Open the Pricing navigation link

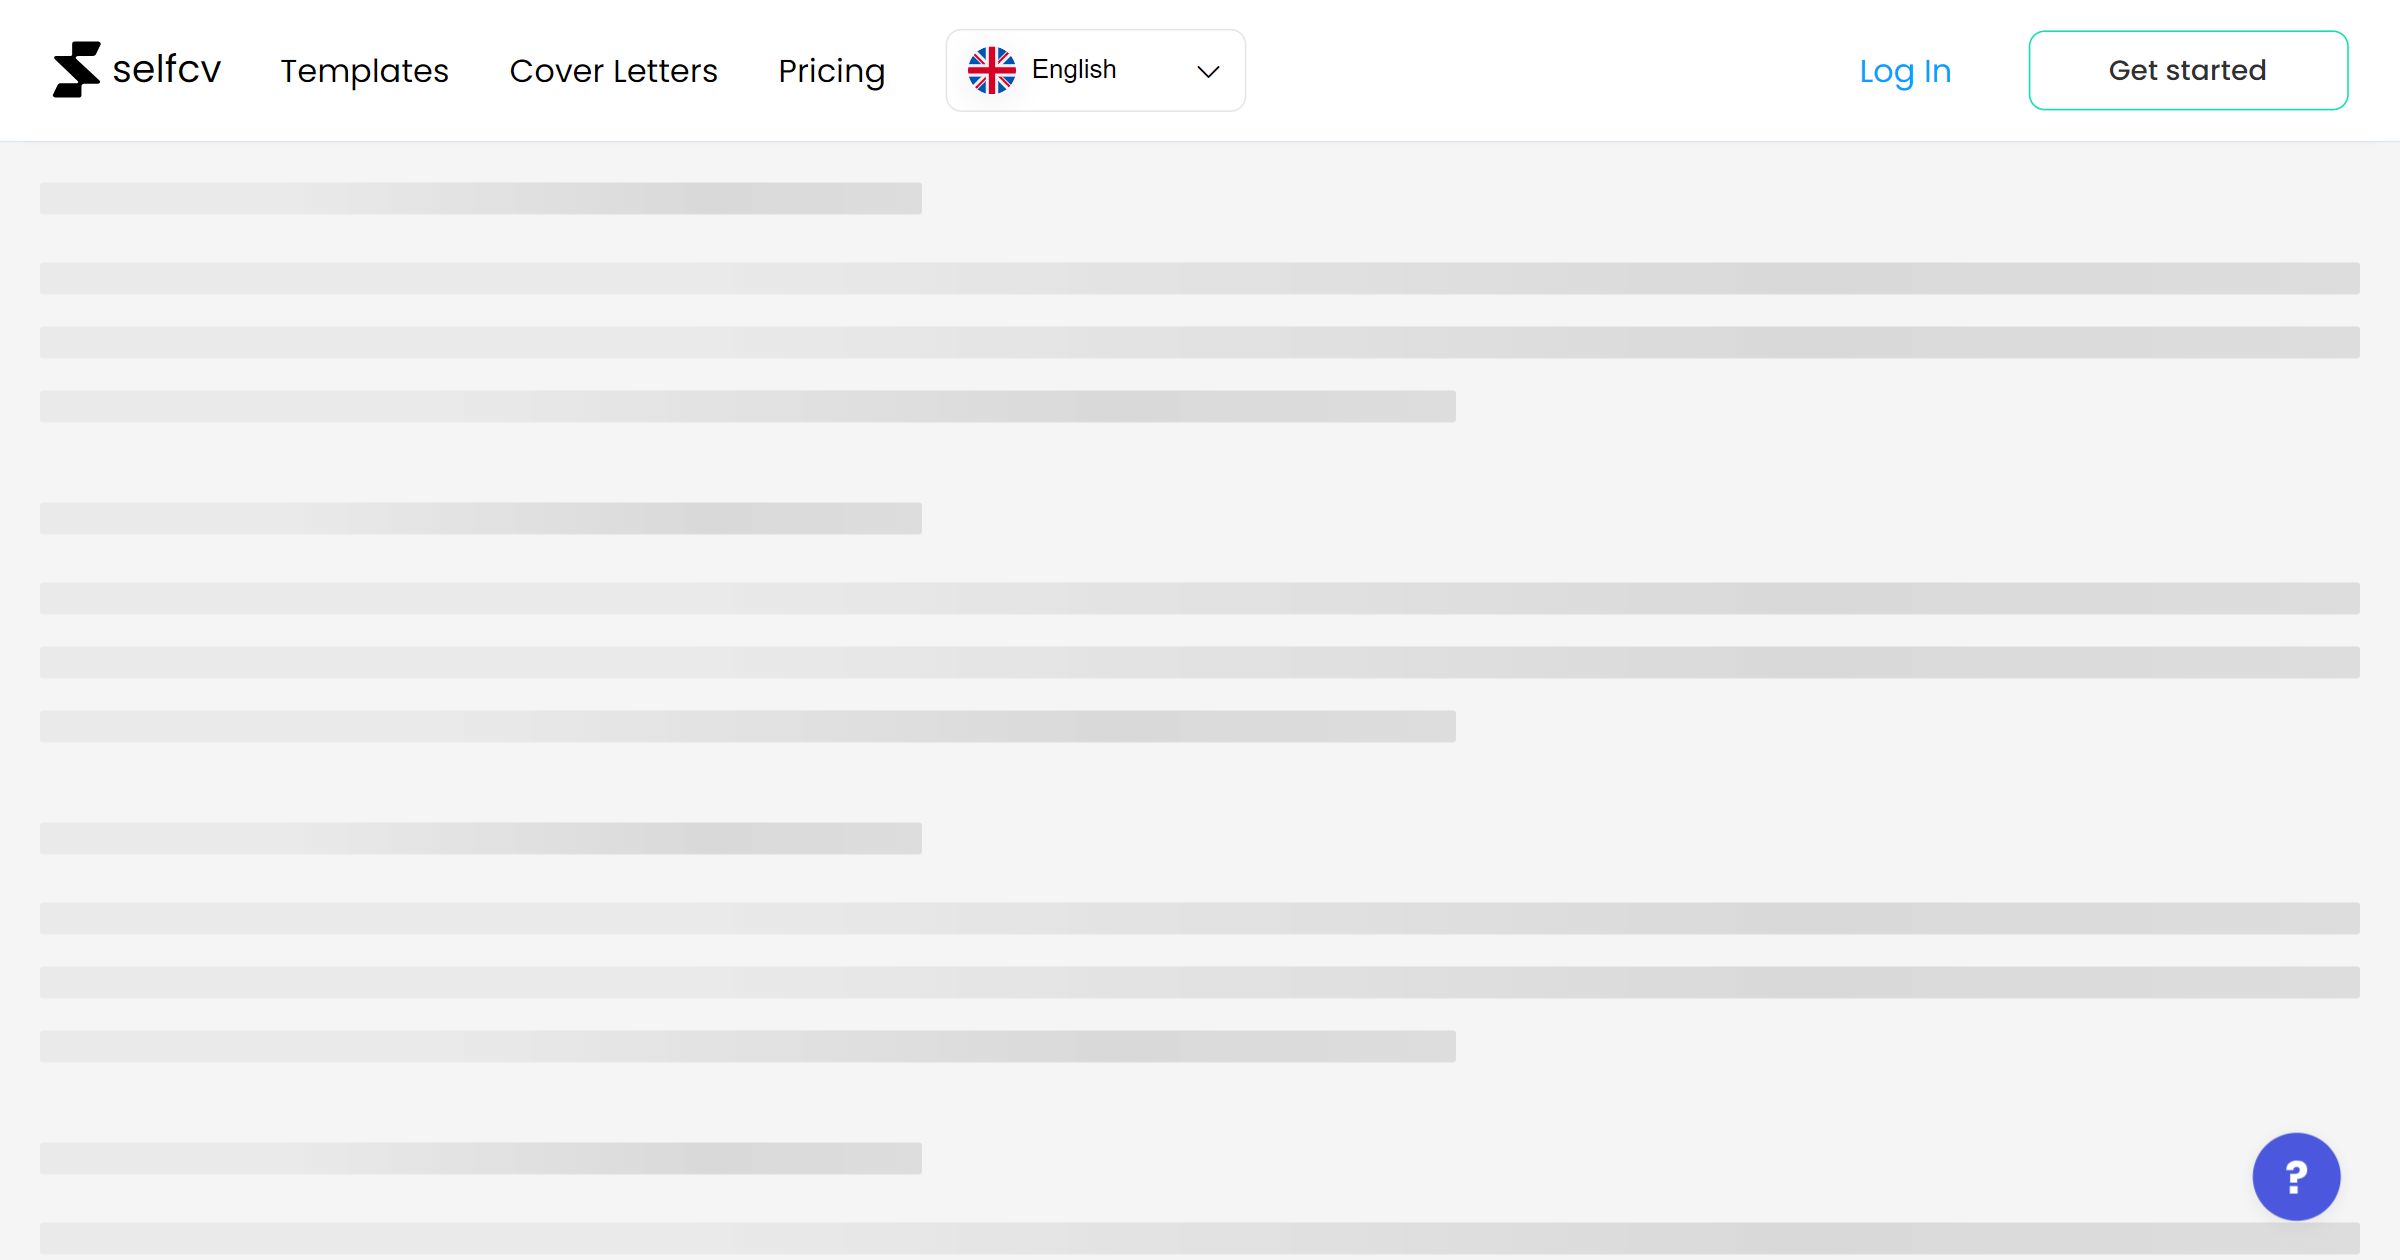pos(831,71)
